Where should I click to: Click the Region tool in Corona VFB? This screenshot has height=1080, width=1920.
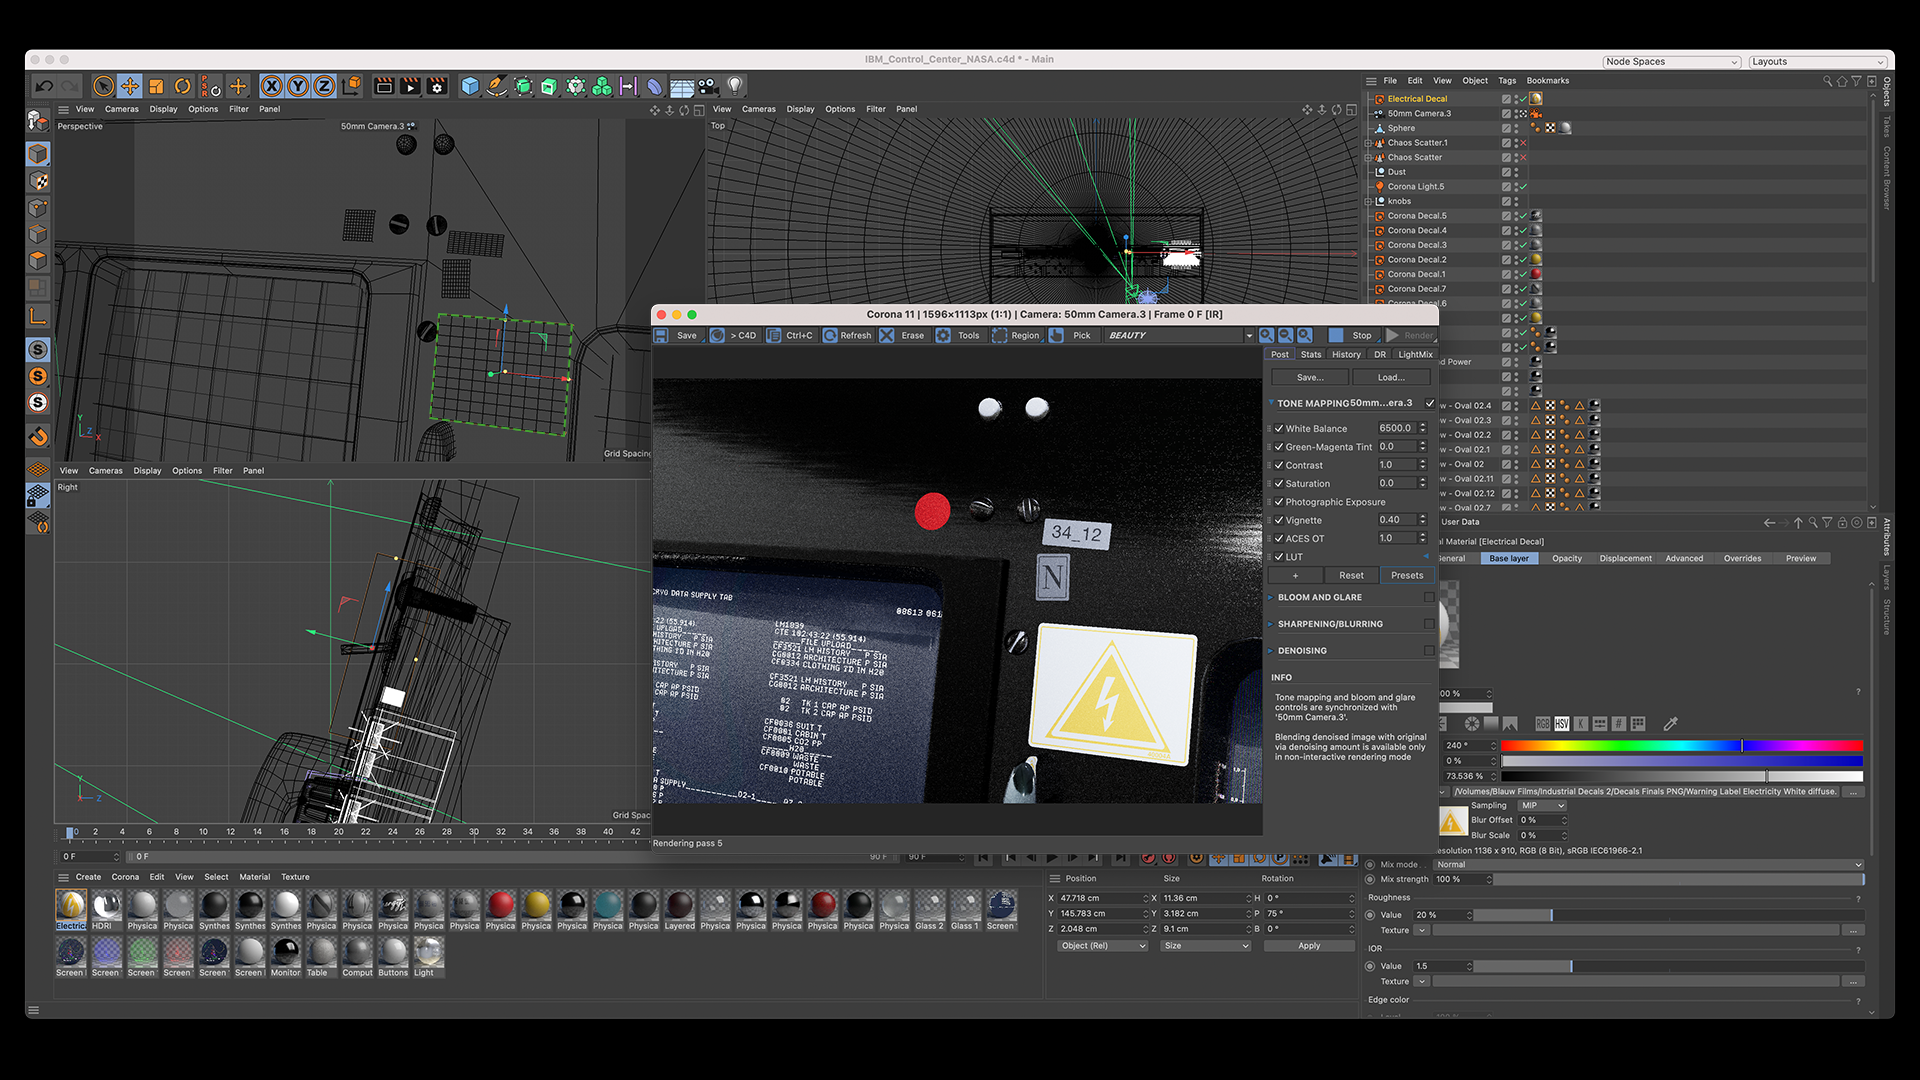[x=1016, y=335]
